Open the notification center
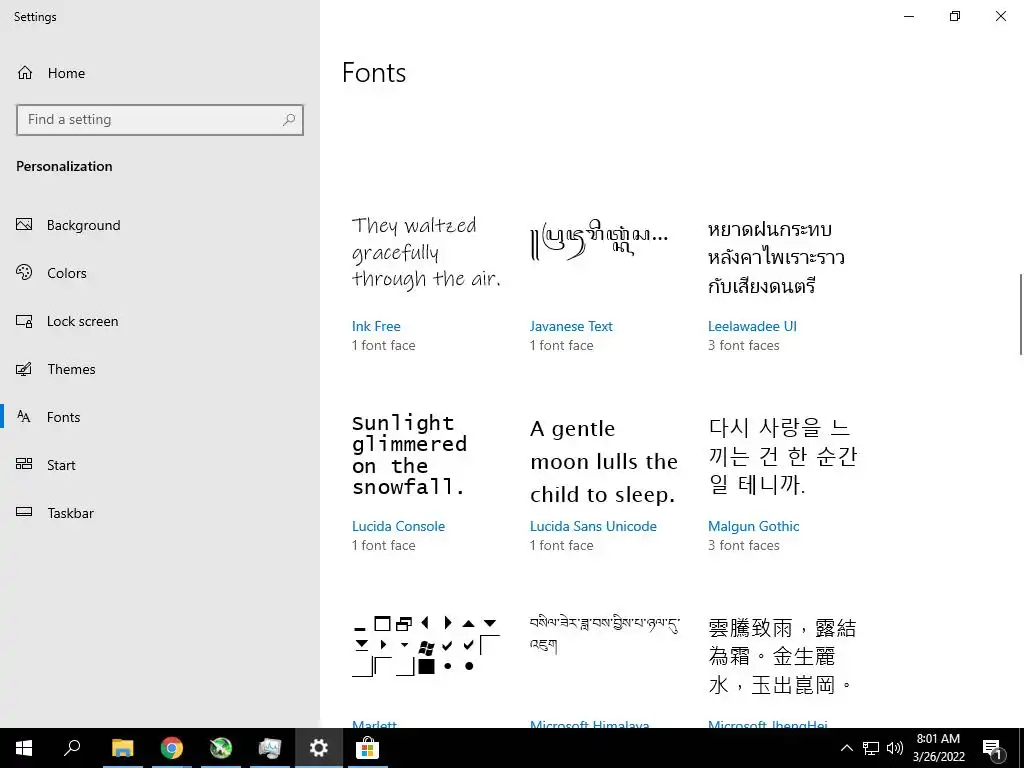The width and height of the screenshot is (1024, 768). pyautogui.click(x=993, y=748)
